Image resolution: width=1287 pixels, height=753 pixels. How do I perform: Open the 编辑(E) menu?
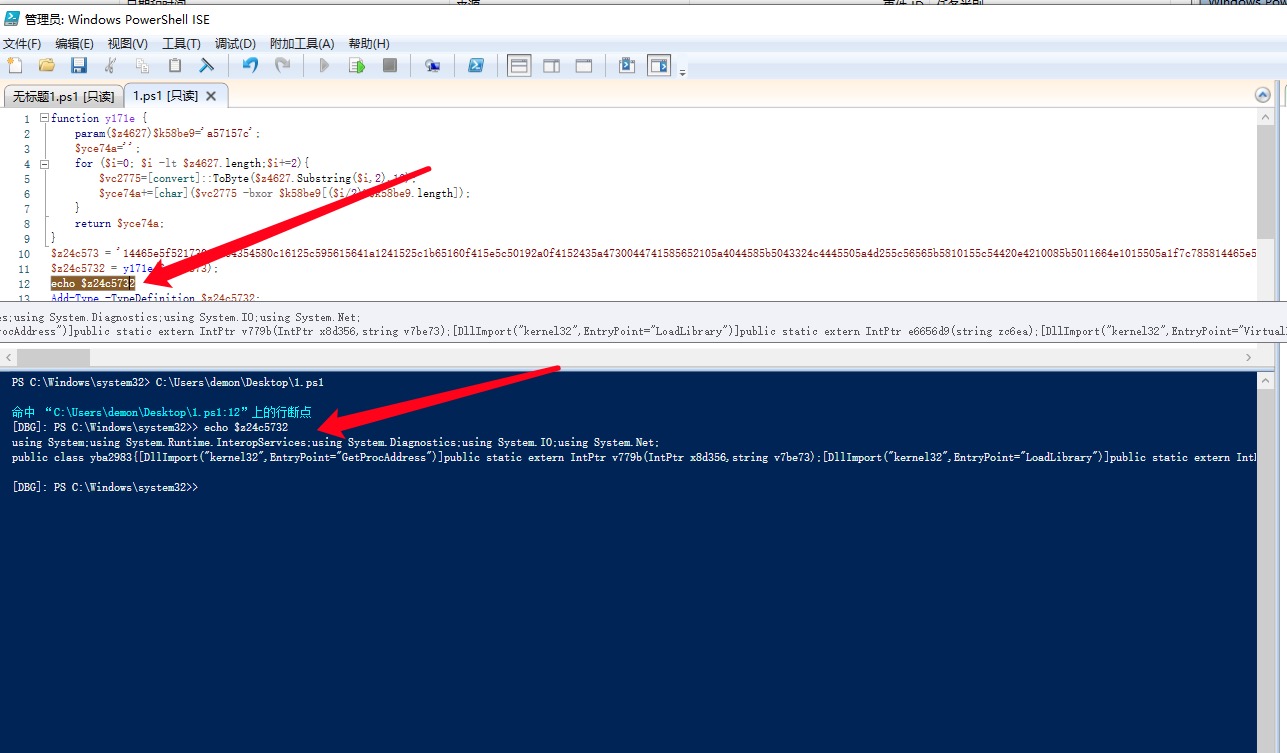74,44
